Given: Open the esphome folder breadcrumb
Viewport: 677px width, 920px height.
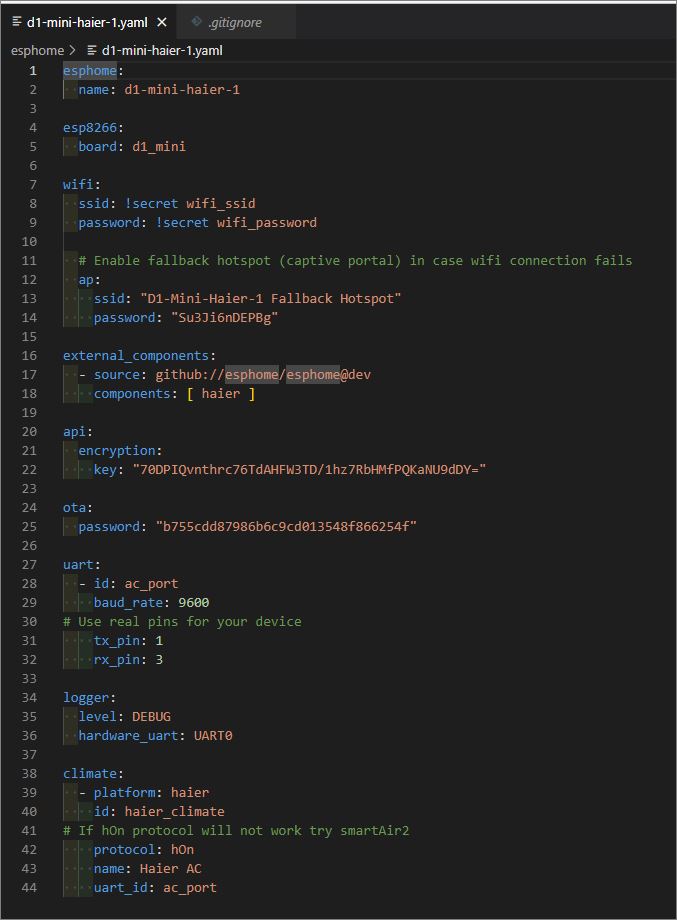Looking at the screenshot, I should [x=37, y=50].
